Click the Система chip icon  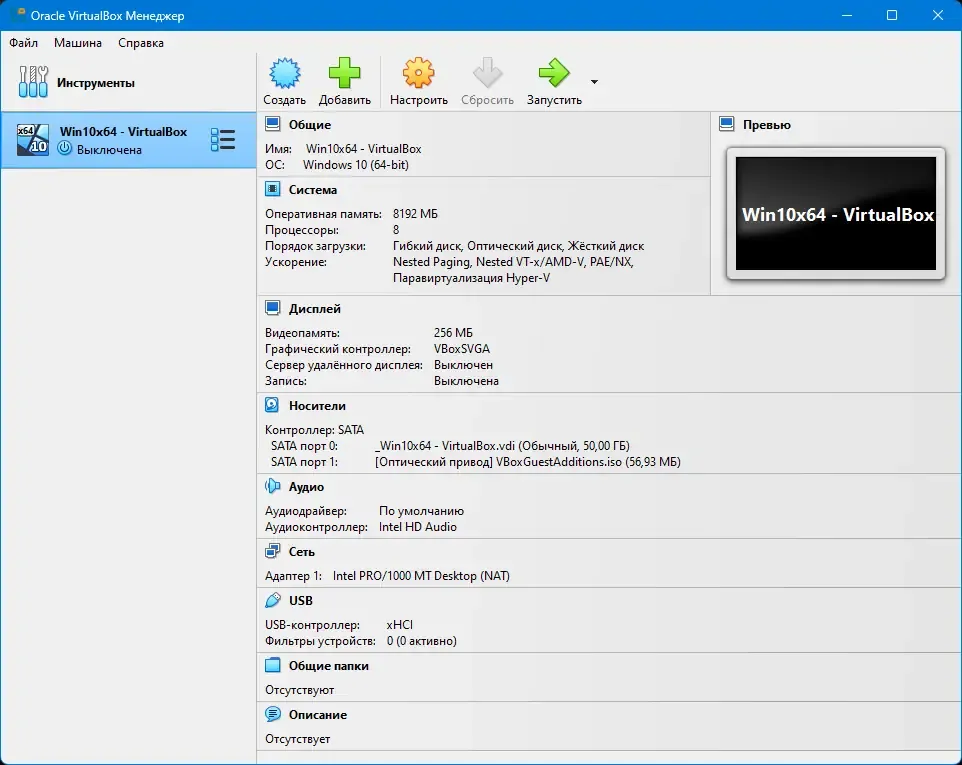272,189
